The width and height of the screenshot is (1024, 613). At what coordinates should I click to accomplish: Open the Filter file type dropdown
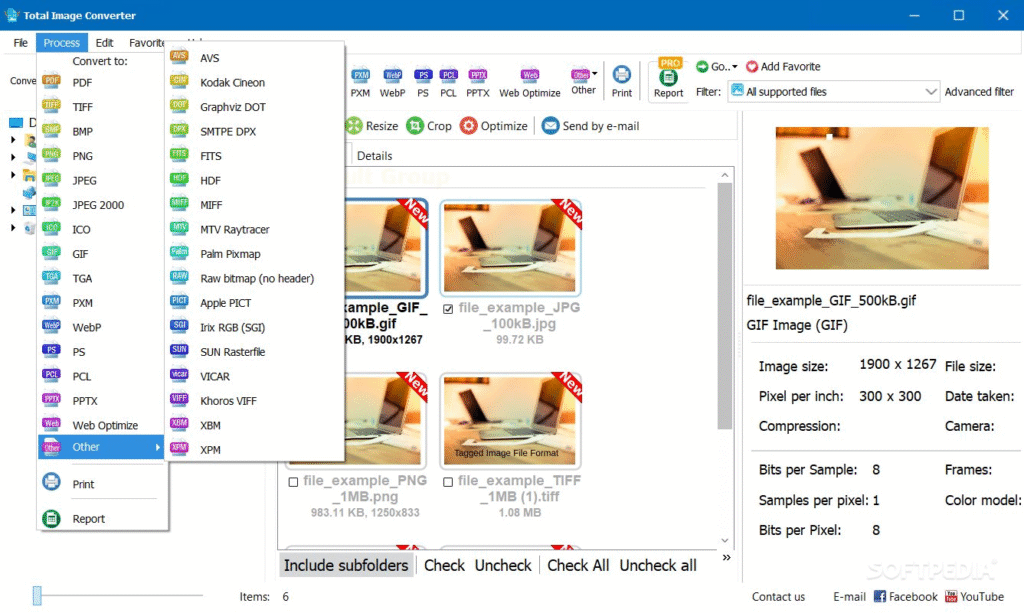930,92
